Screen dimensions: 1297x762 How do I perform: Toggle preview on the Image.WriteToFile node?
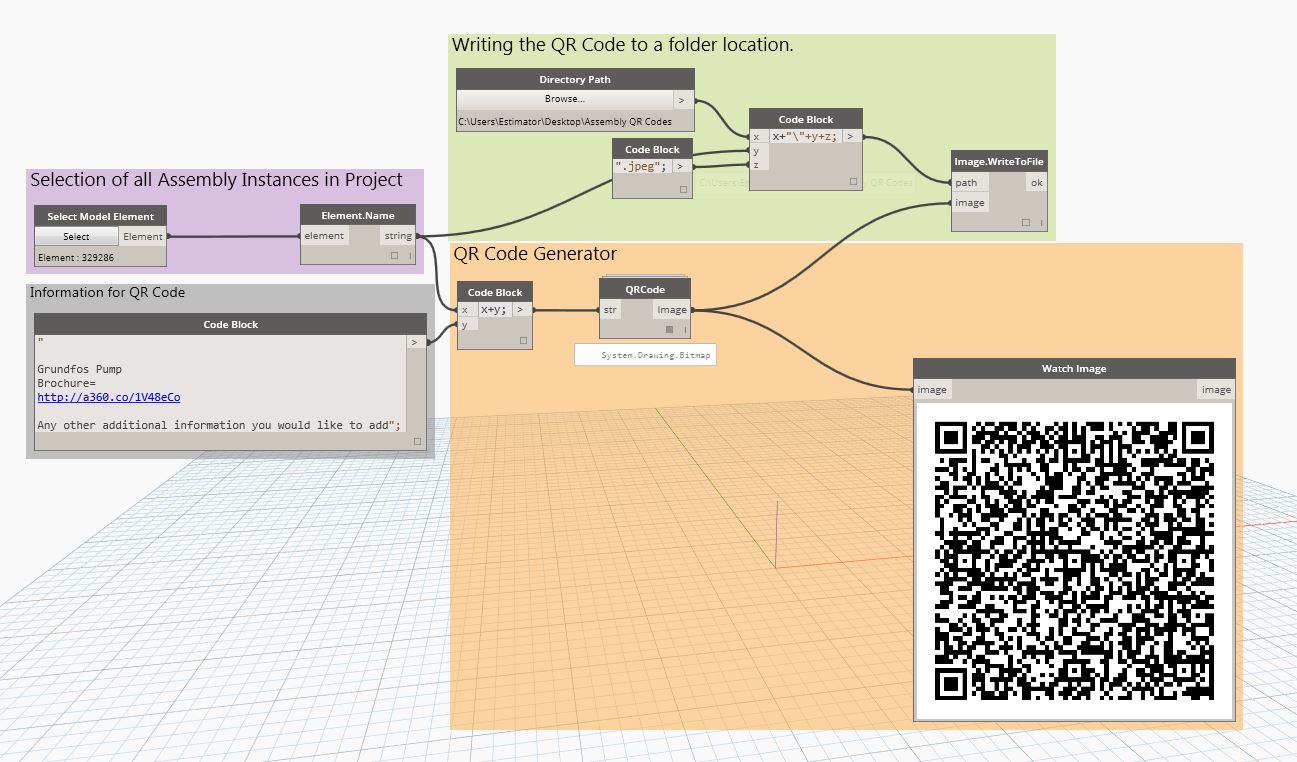[x=1024, y=222]
